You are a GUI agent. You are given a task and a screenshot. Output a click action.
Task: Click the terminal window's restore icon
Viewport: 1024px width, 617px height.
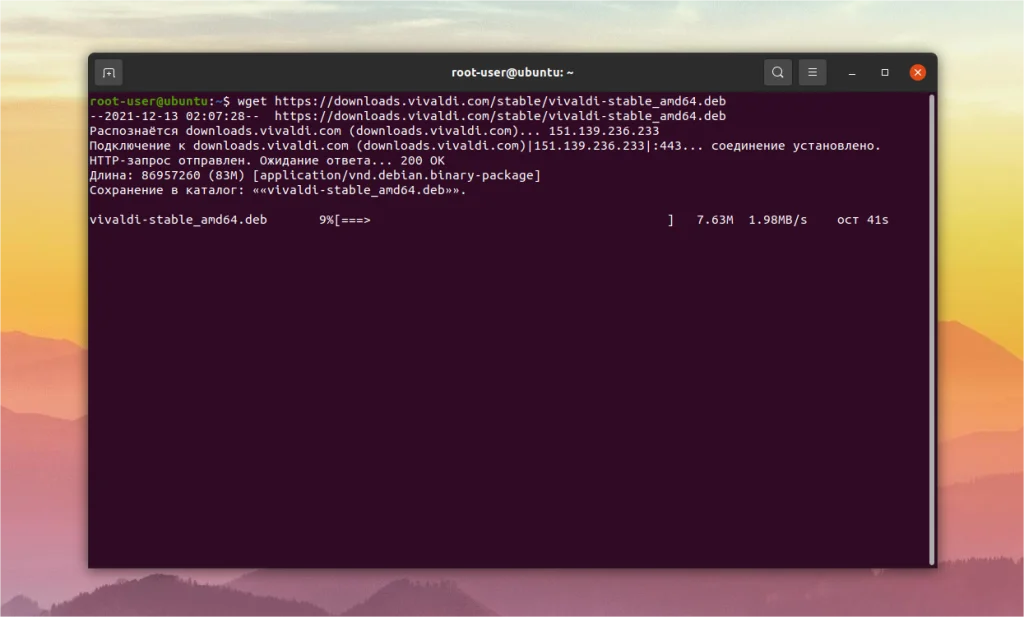(x=884, y=72)
